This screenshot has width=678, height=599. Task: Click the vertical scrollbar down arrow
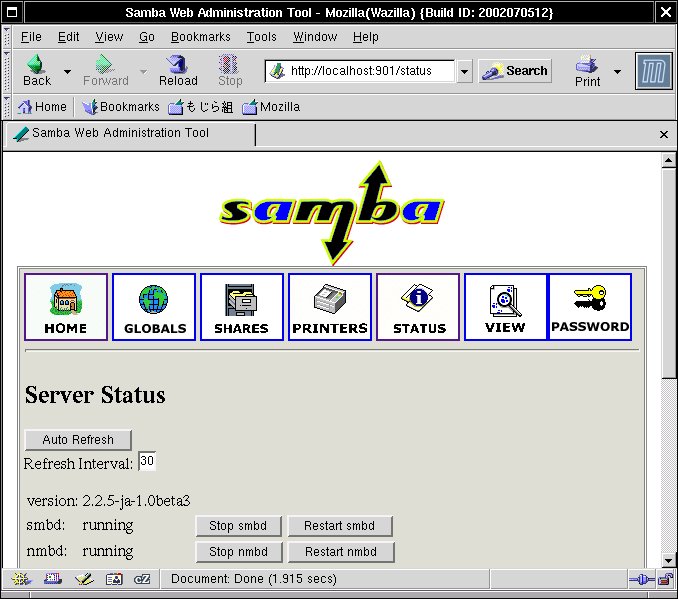point(668,561)
